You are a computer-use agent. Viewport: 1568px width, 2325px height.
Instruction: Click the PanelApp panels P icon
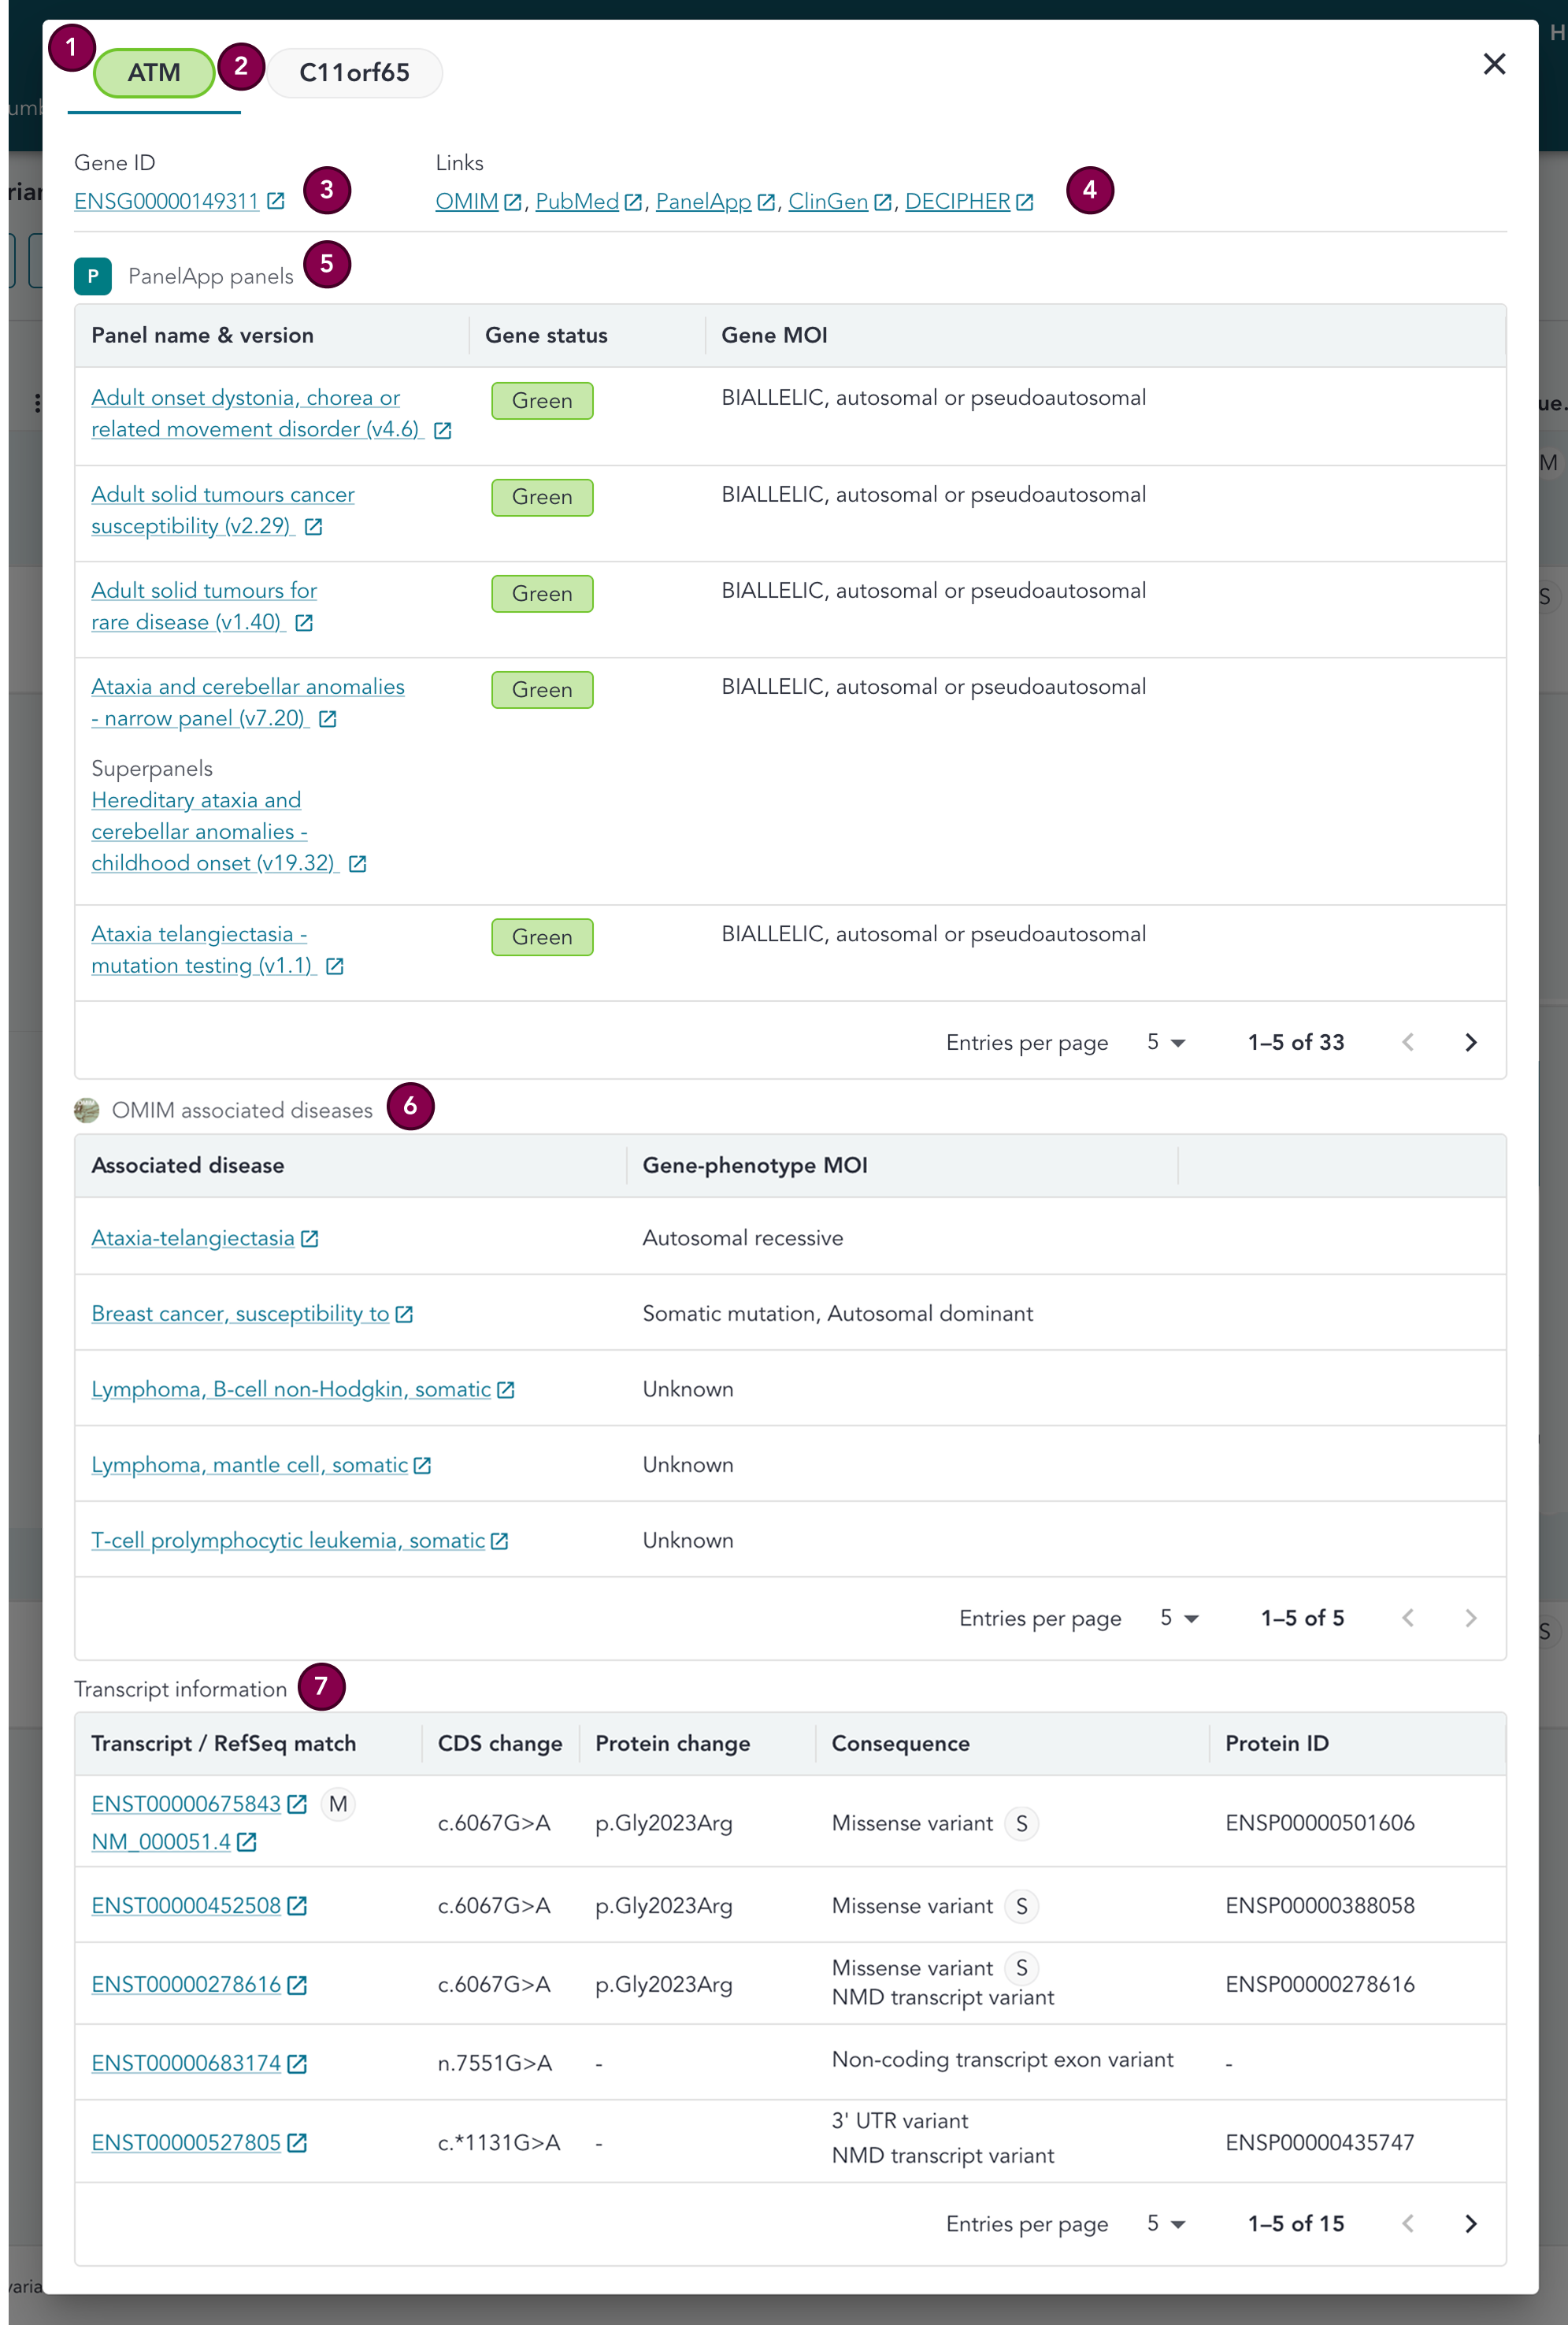point(93,277)
